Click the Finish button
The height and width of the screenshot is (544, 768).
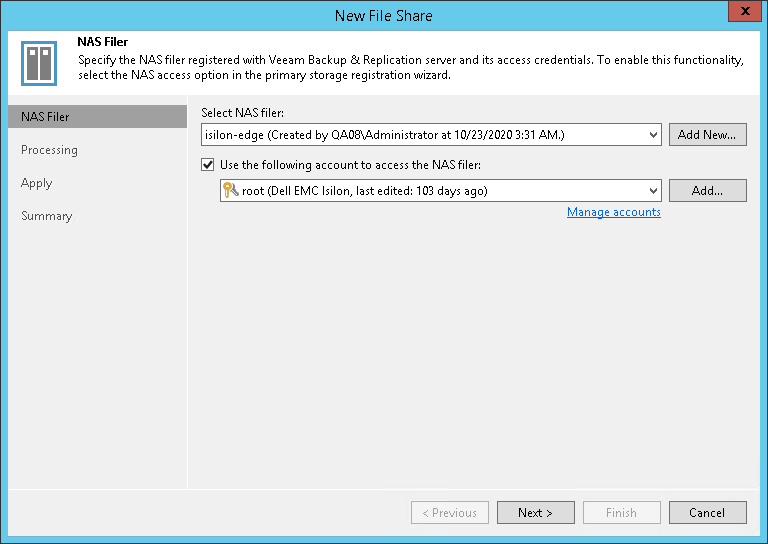621,513
